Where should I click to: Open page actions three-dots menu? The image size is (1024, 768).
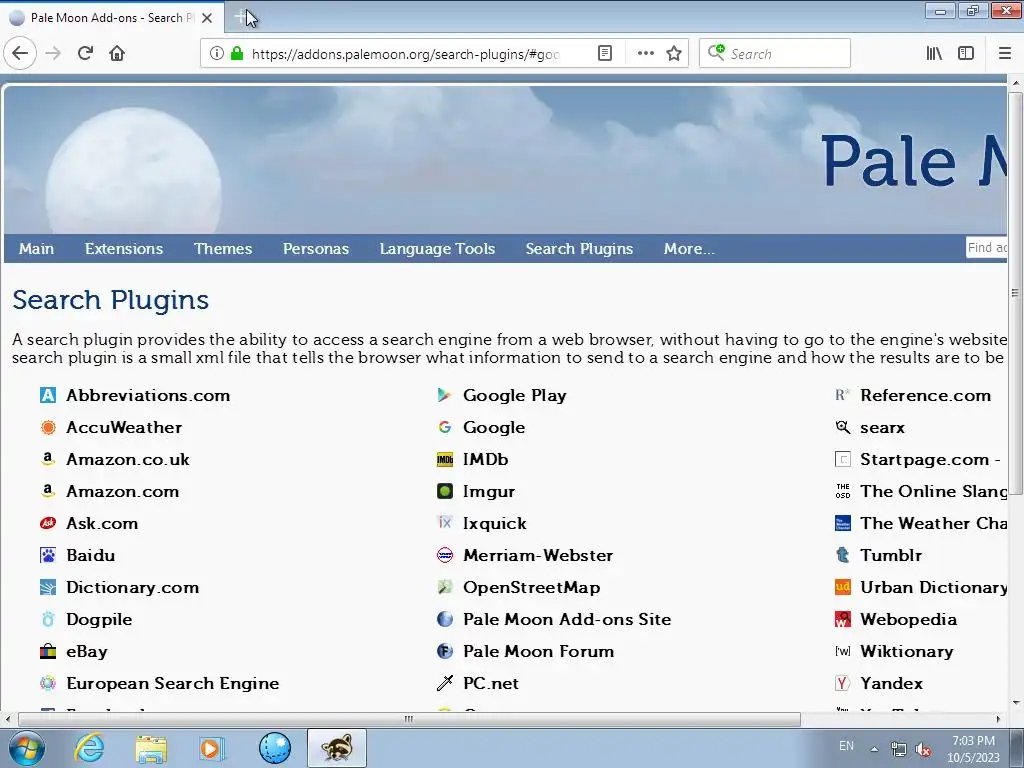coord(645,54)
